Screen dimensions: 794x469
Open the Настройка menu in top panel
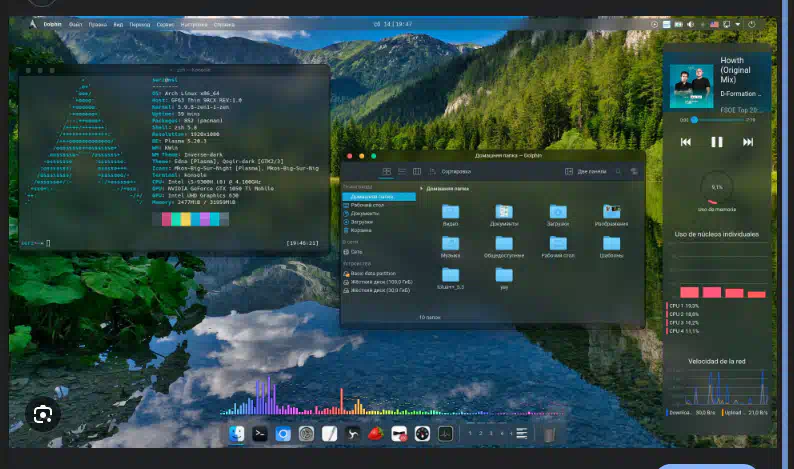194,24
